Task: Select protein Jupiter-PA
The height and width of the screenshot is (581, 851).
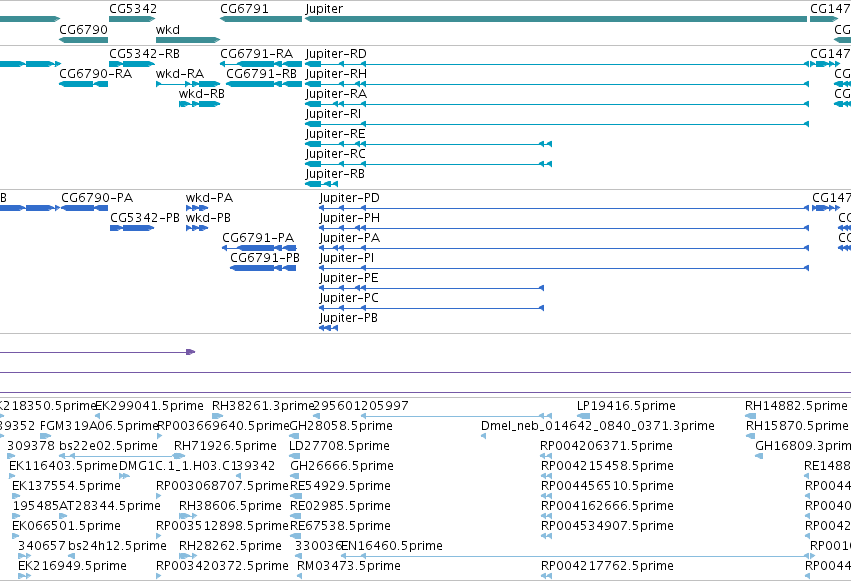Action: (564, 248)
